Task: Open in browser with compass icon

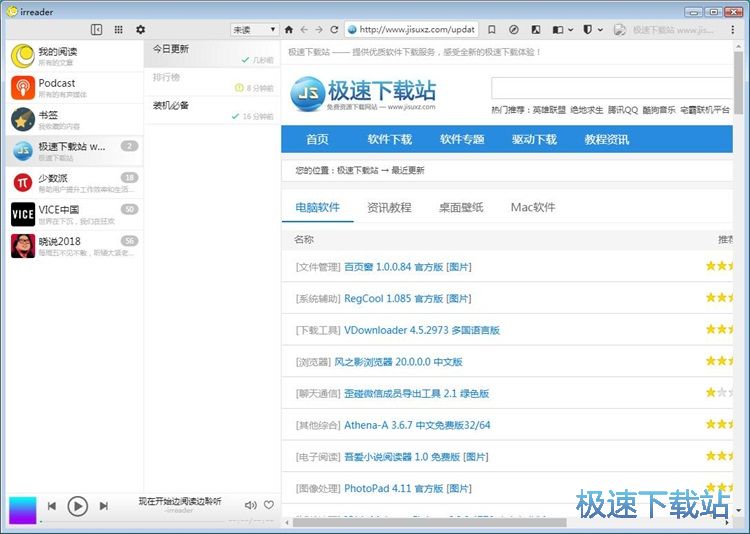Action: (x=514, y=30)
